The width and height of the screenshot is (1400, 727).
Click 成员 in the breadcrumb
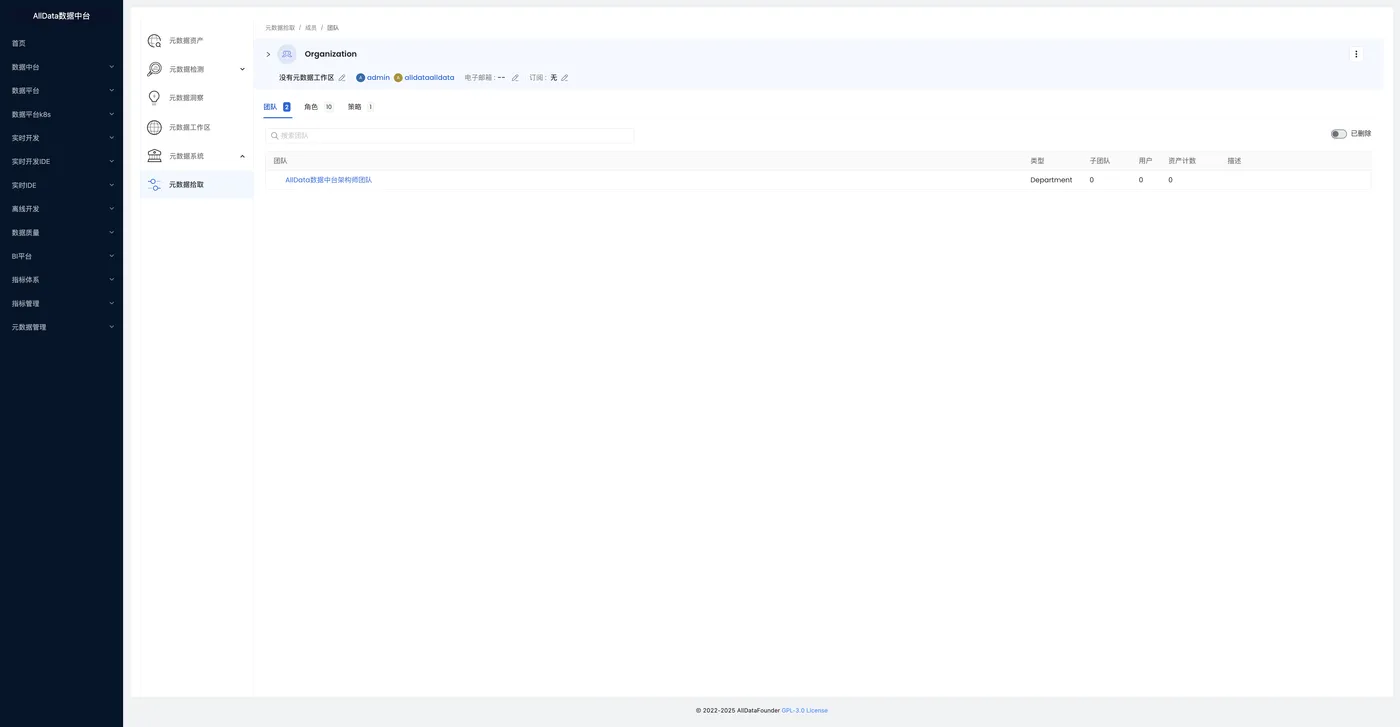coord(311,28)
